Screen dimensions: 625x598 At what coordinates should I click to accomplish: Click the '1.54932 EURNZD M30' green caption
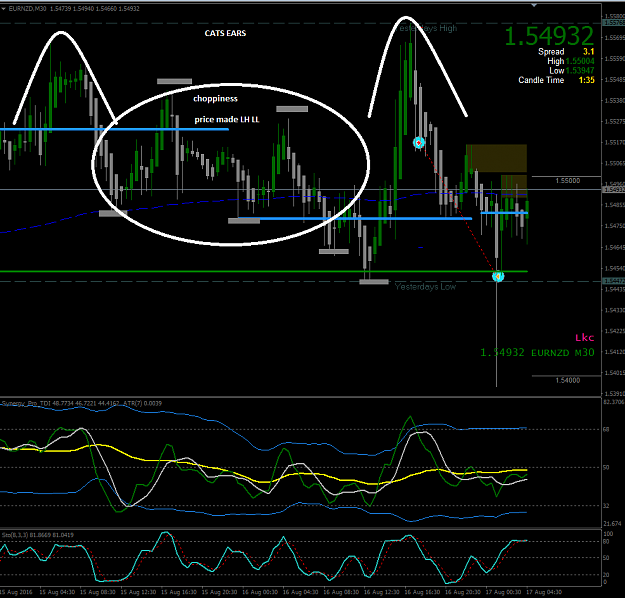[537, 352]
